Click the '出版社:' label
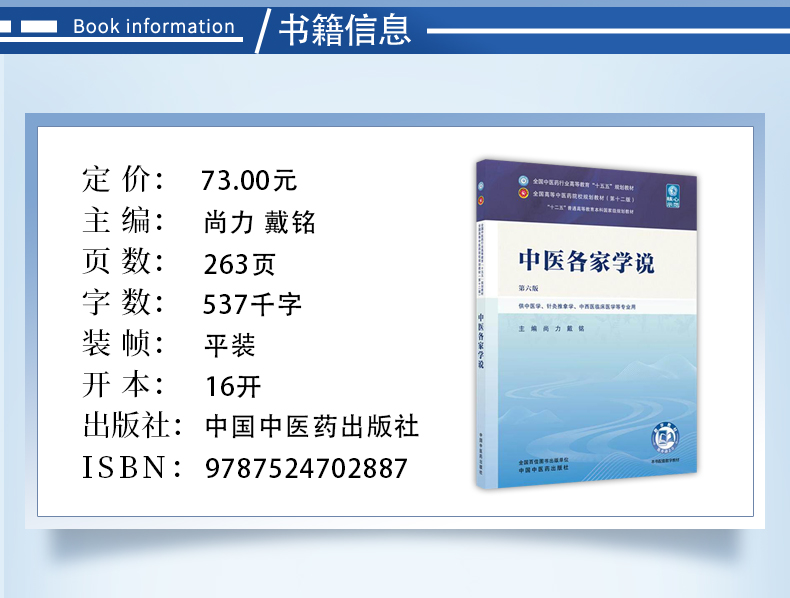The width and height of the screenshot is (790, 598). pos(133,426)
